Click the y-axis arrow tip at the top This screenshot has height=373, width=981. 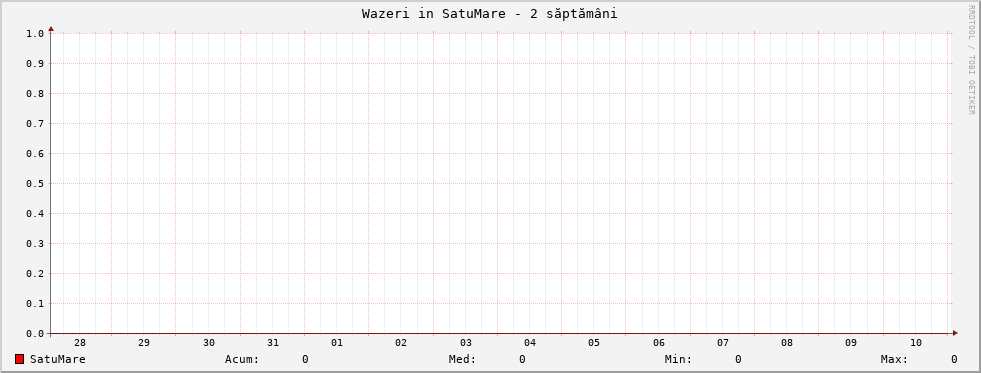pos(51,28)
